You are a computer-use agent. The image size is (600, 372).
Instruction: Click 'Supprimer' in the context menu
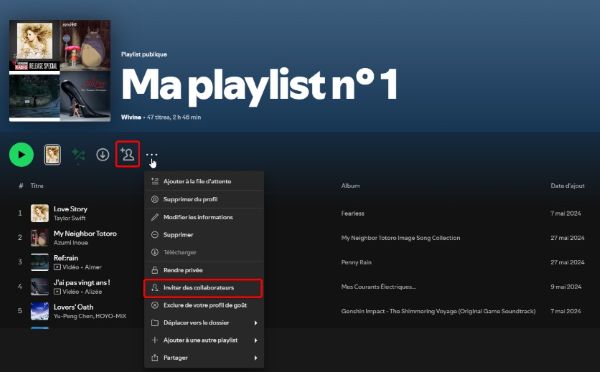tap(204, 235)
